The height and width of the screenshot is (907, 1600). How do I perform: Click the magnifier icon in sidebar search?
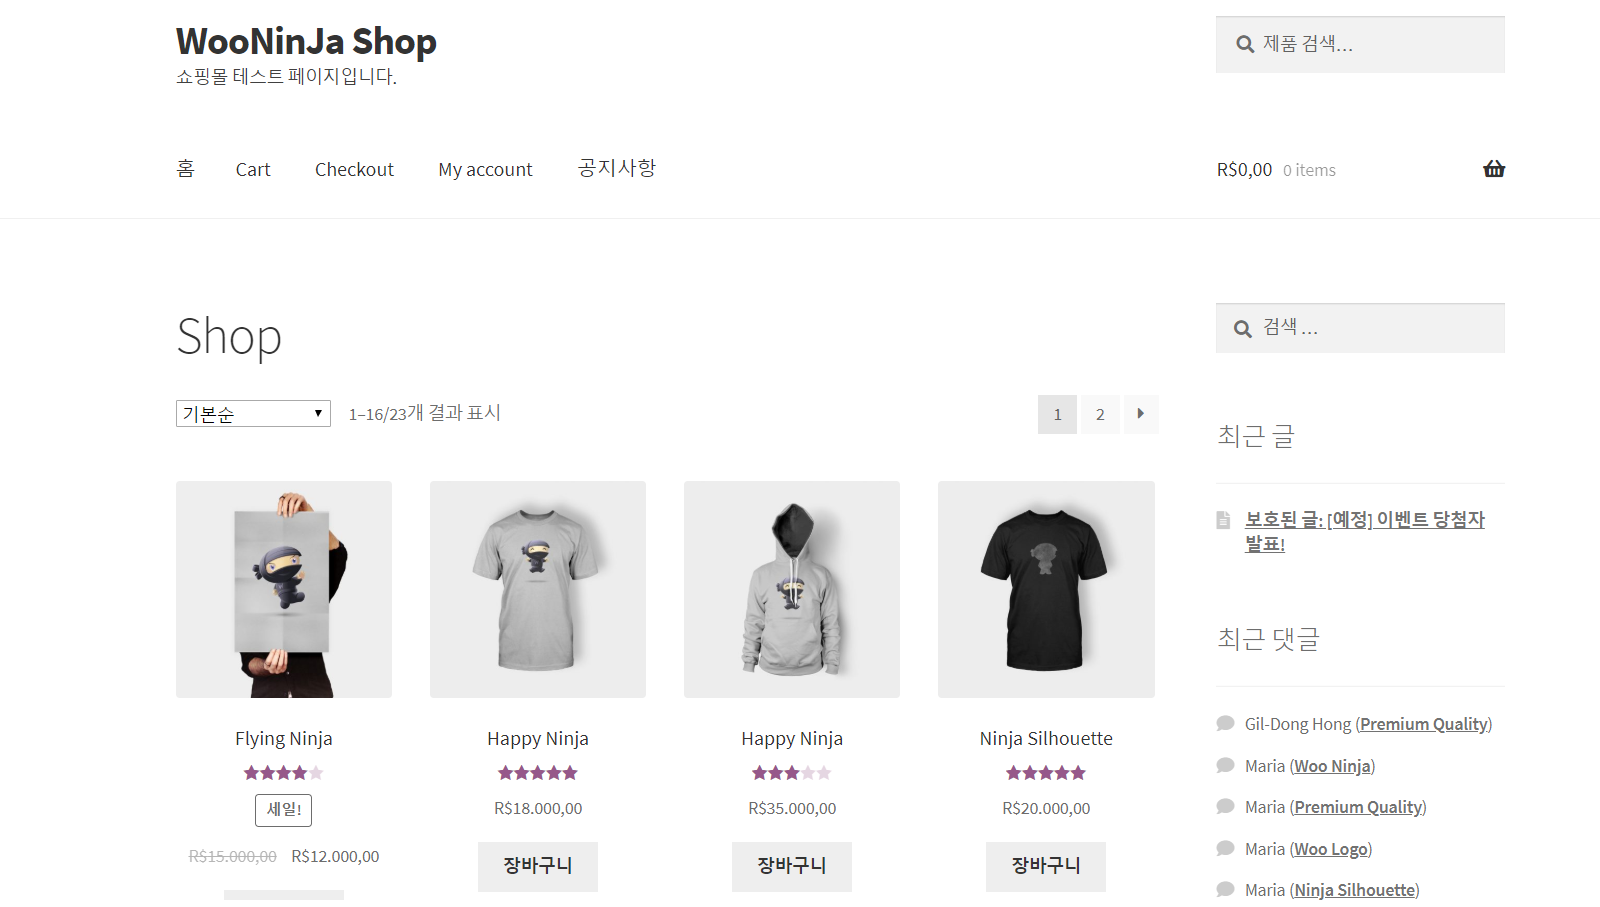coord(1243,329)
